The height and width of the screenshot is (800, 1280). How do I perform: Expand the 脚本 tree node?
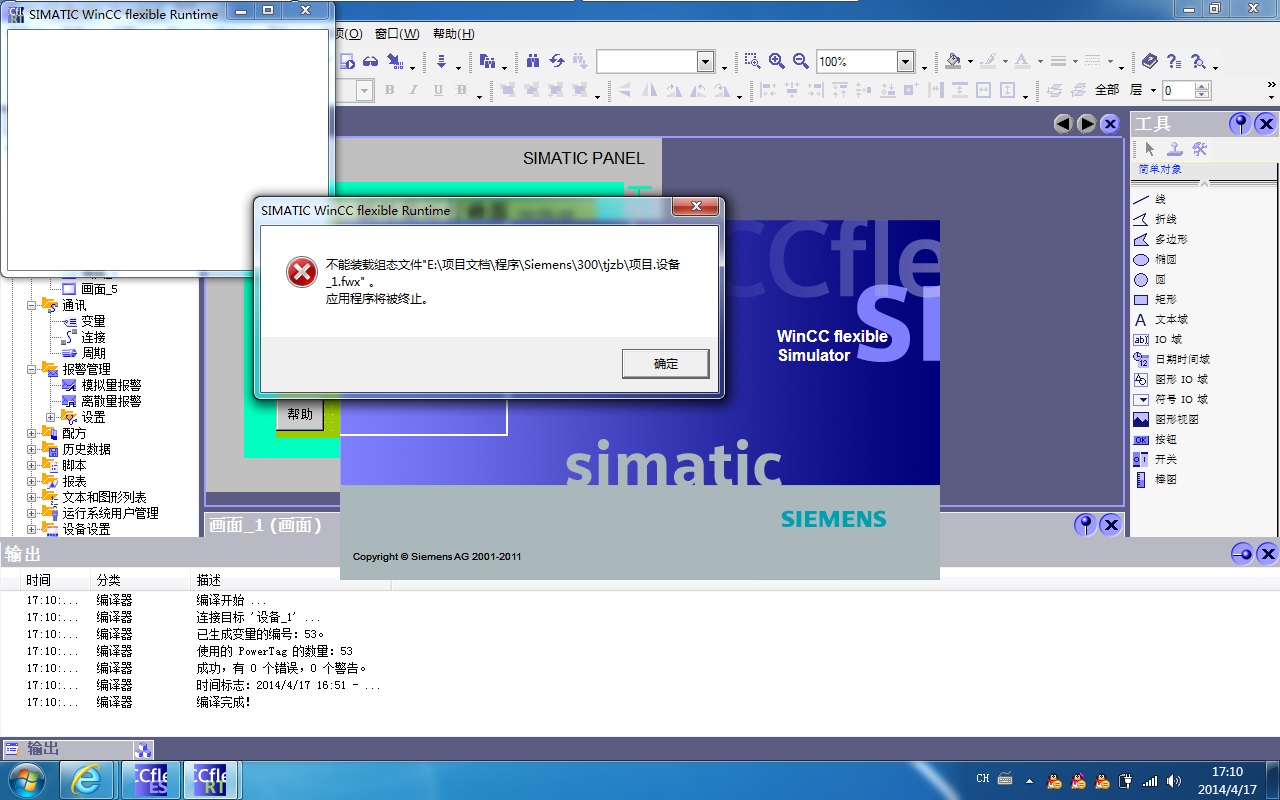pyautogui.click(x=32, y=465)
